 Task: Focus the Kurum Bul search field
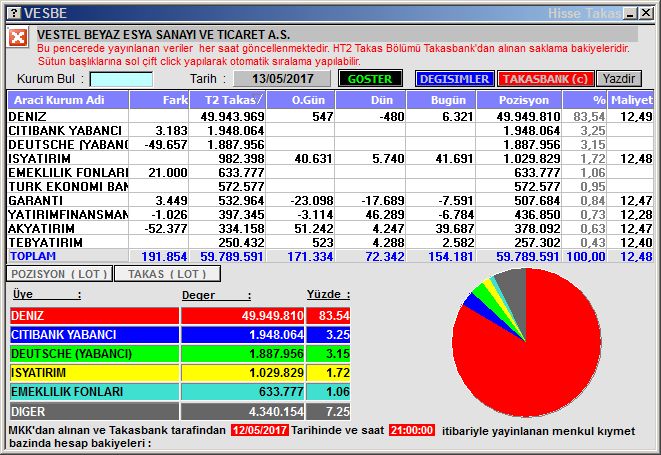(121, 79)
